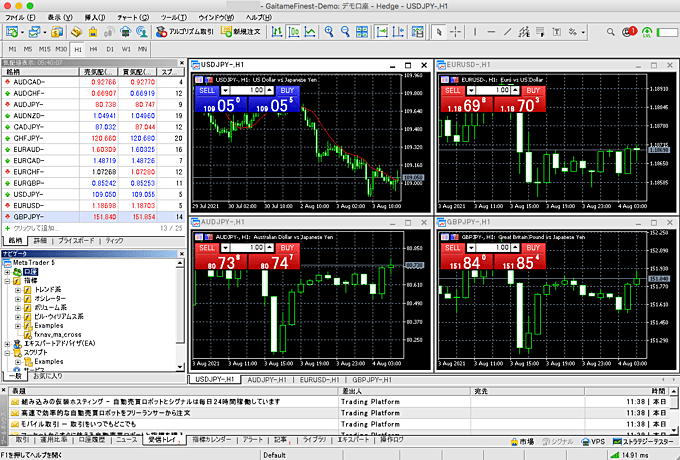Image resolution: width=680 pixels, height=460 pixels.
Task: Select the vertical line drawing tool
Action: point(475,32)
